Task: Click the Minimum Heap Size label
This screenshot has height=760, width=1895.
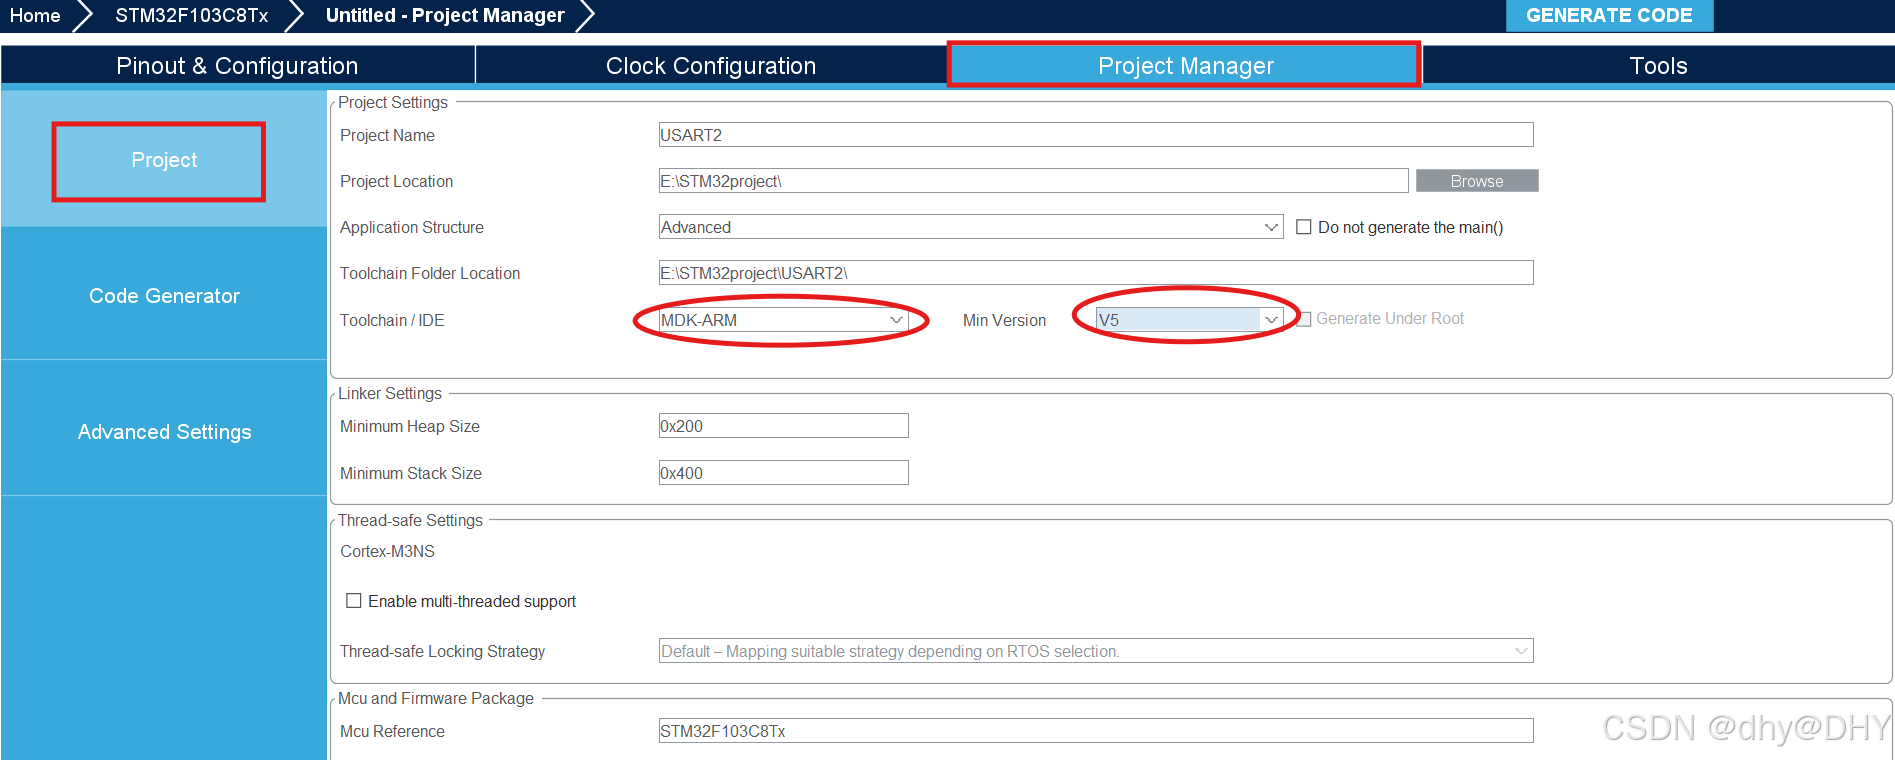Action: click(x=410, y=426)
